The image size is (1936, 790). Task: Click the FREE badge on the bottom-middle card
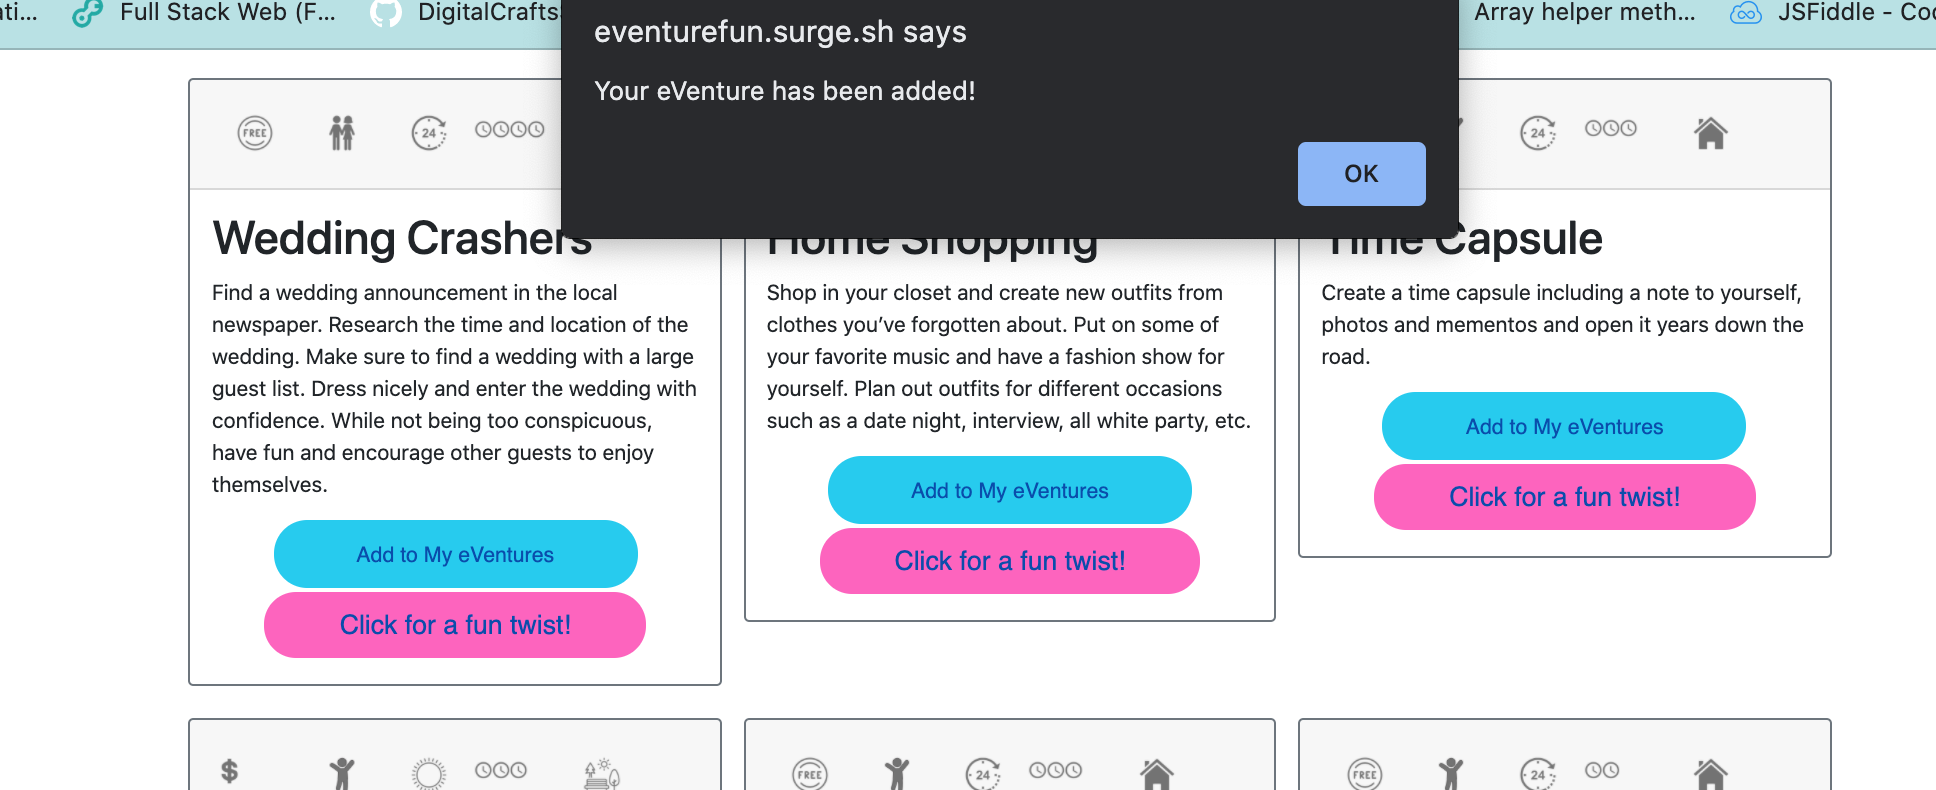tap(809, 773)
